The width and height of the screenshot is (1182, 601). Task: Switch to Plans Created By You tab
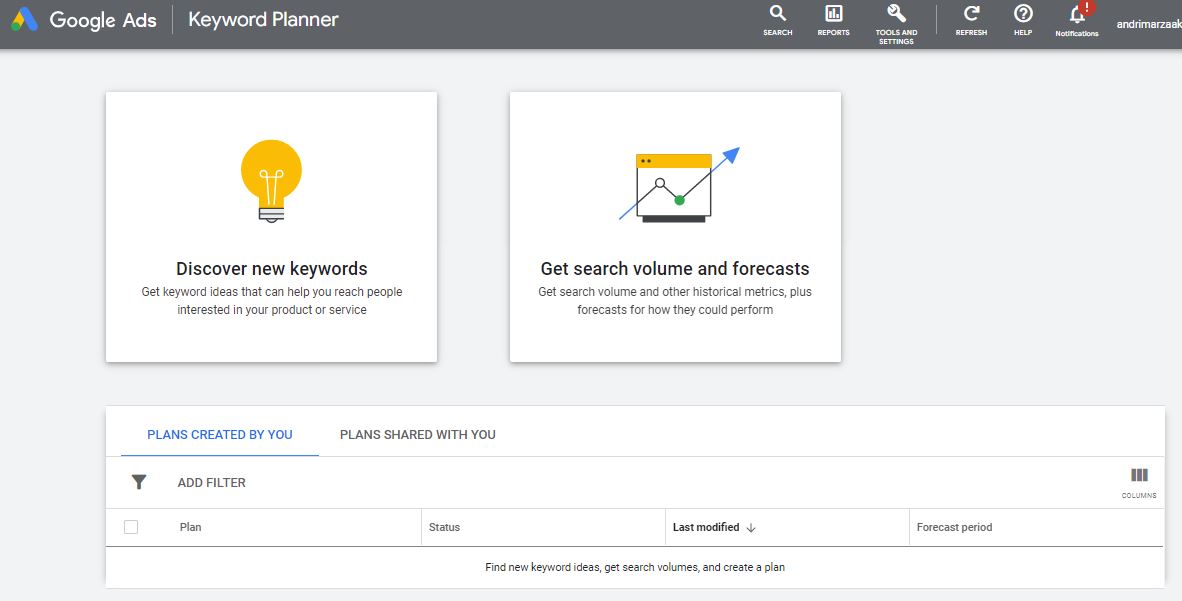[220, 434]
